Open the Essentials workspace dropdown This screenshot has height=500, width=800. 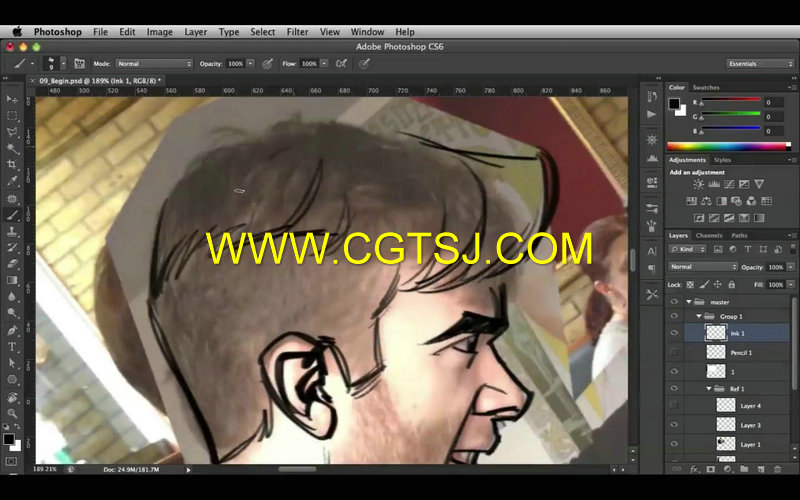pos(760,64)
